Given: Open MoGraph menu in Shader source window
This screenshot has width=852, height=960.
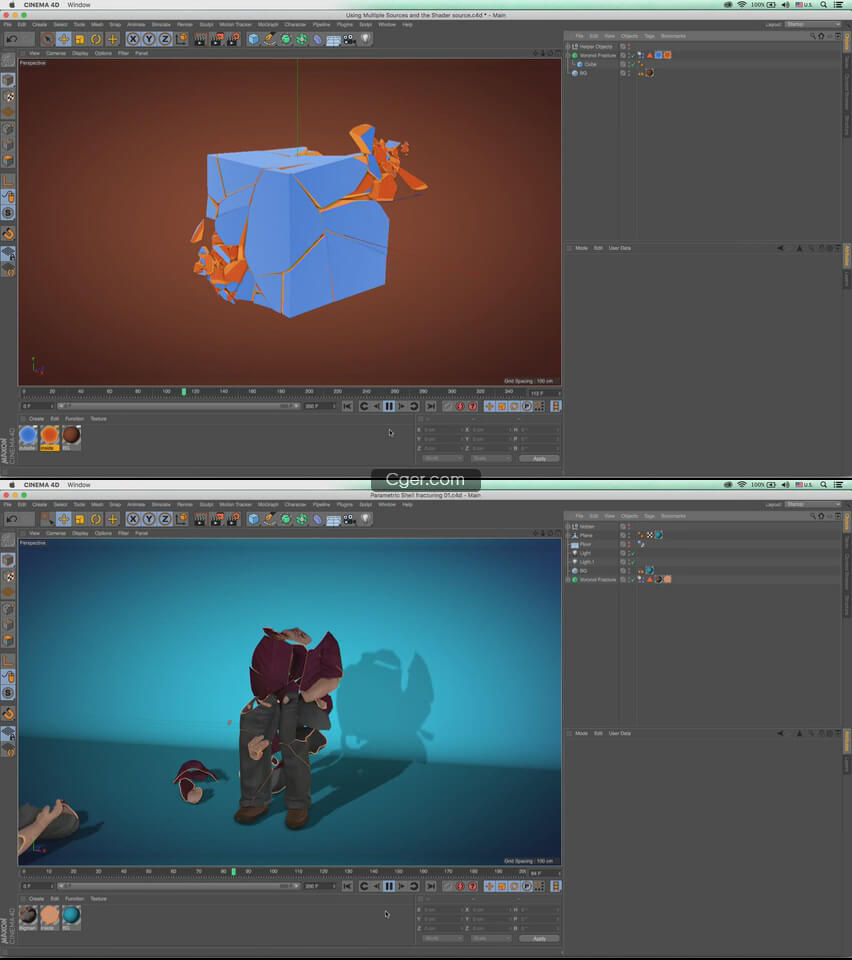Looking at the screenshot, I should tap(268, 24).
